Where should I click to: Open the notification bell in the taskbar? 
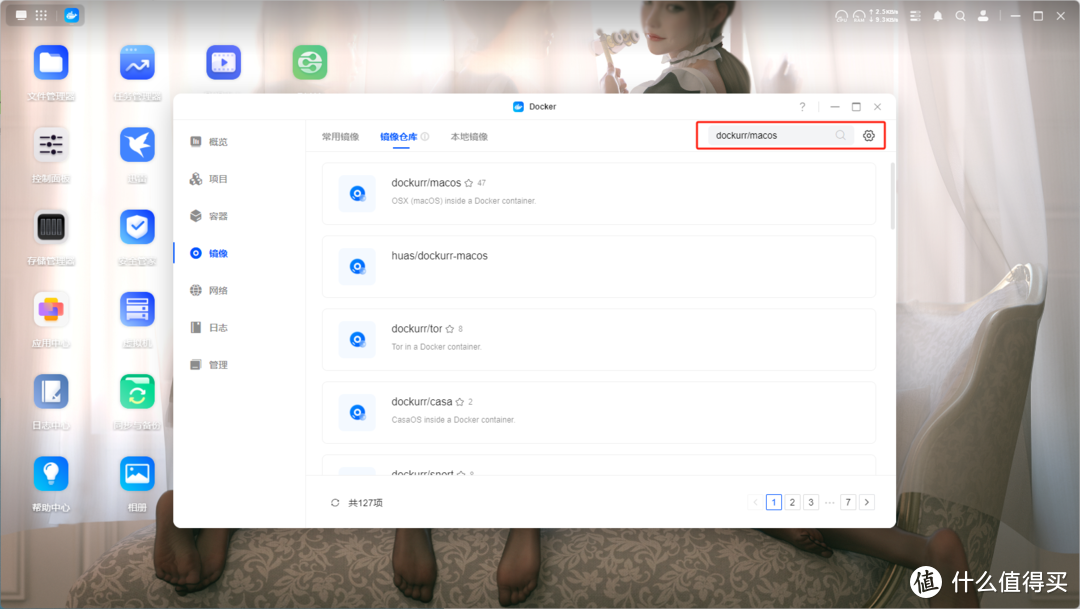pyautogui.click(x=937, y=15)
